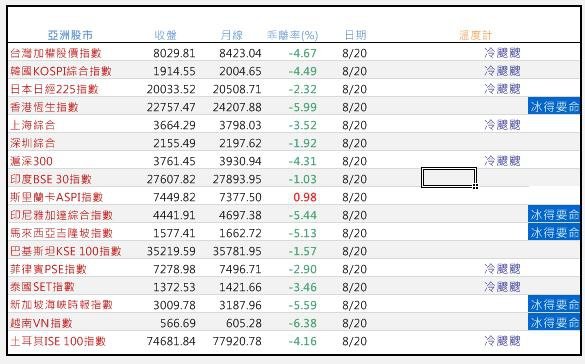Click the 月線 column header

(x=232, y=35)
